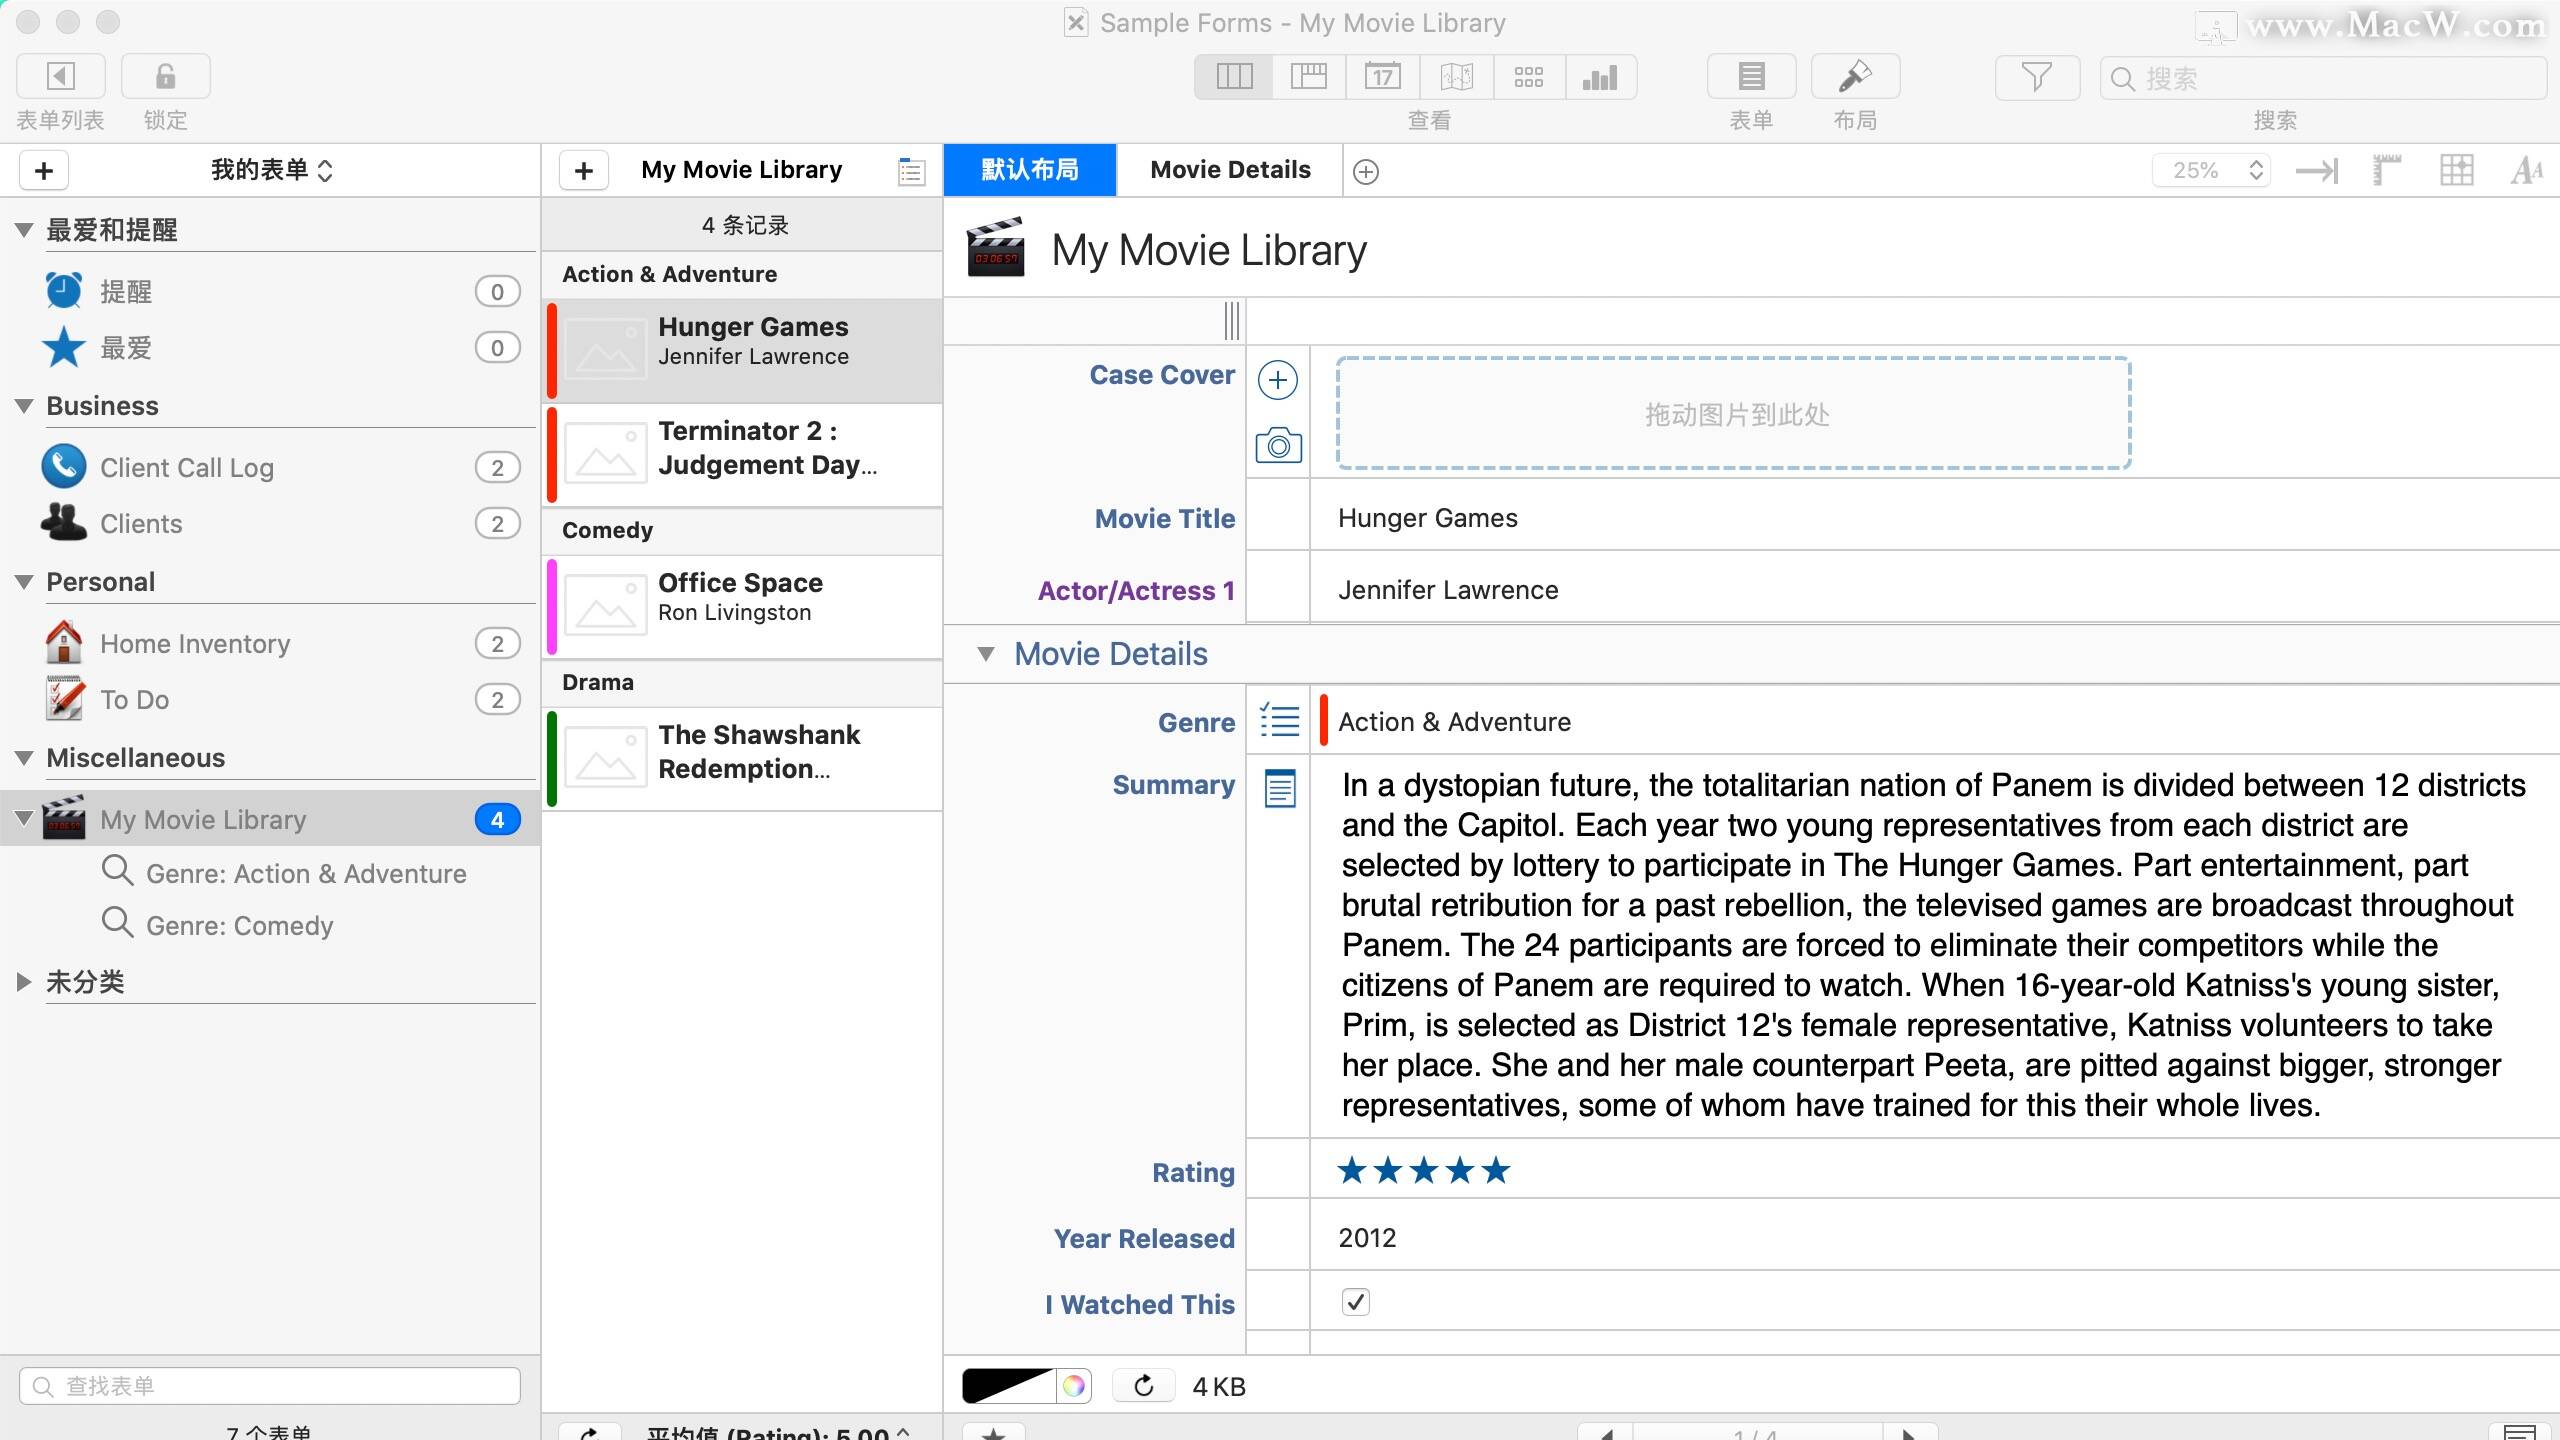
Task: Collapse the Miscellaneous section
Action: 25,758
